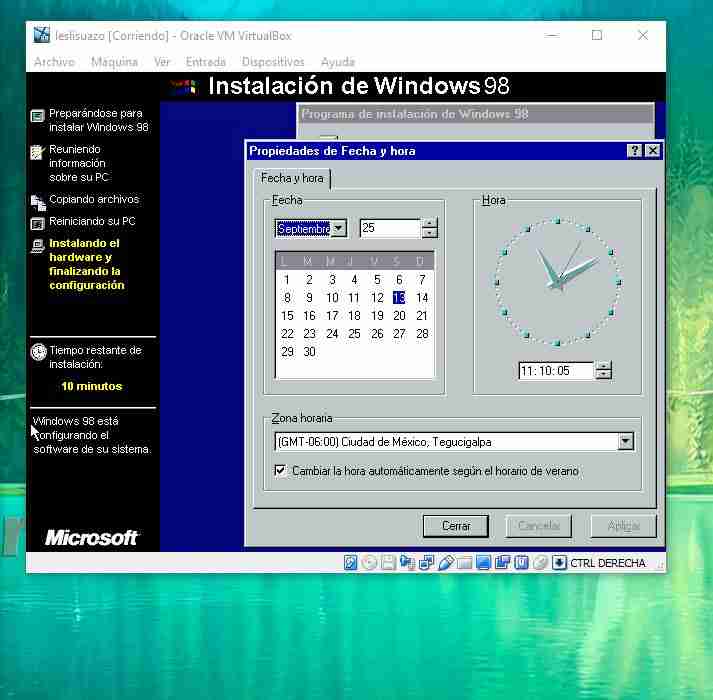The height and width of the screenshot is (700, 713).
Task: Click the display settings indicator icon
Action: click(x=484, y=563)
